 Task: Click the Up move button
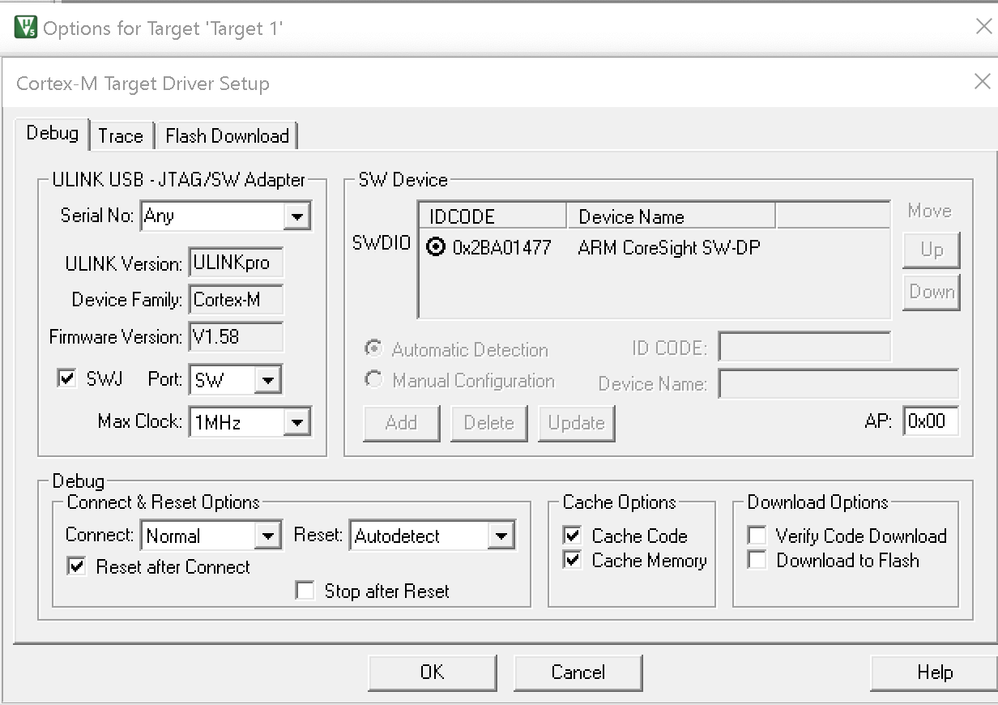pos(931,250)
